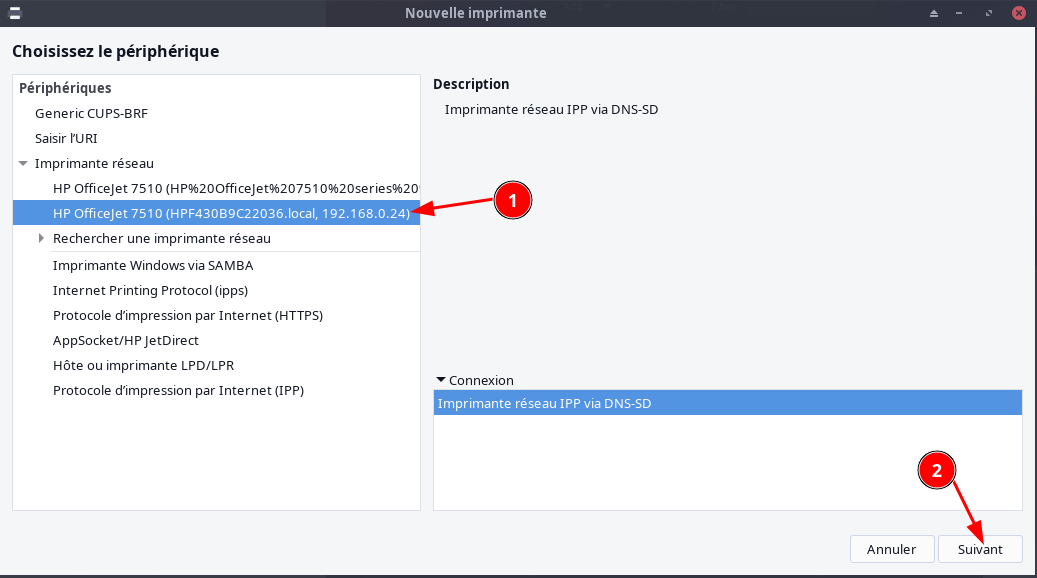
Task: Choose Hôte ou imprimante LPD/LPR
Action: click(143, 365)
